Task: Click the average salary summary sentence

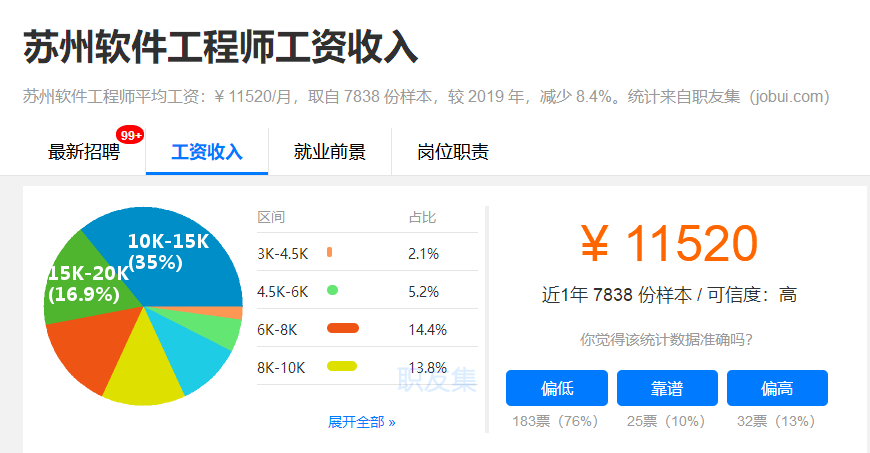Action: pos(426,97)
